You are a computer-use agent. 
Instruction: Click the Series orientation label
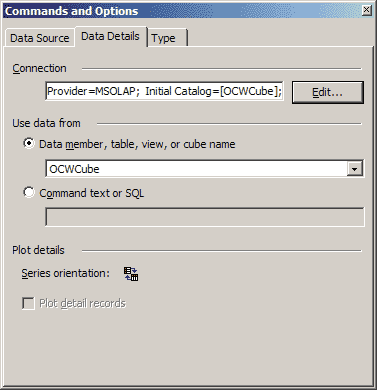[66, 273]
